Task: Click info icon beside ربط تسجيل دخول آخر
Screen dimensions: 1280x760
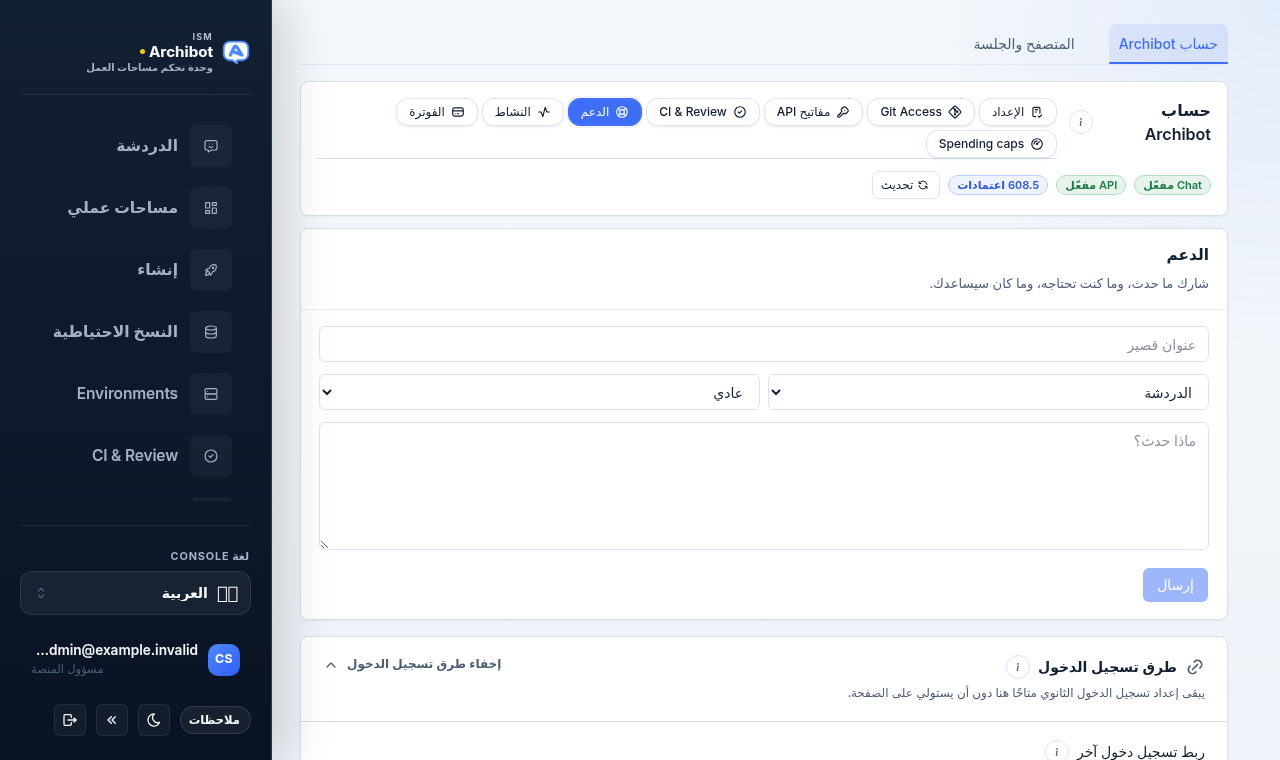Action: click(1057, 751)
